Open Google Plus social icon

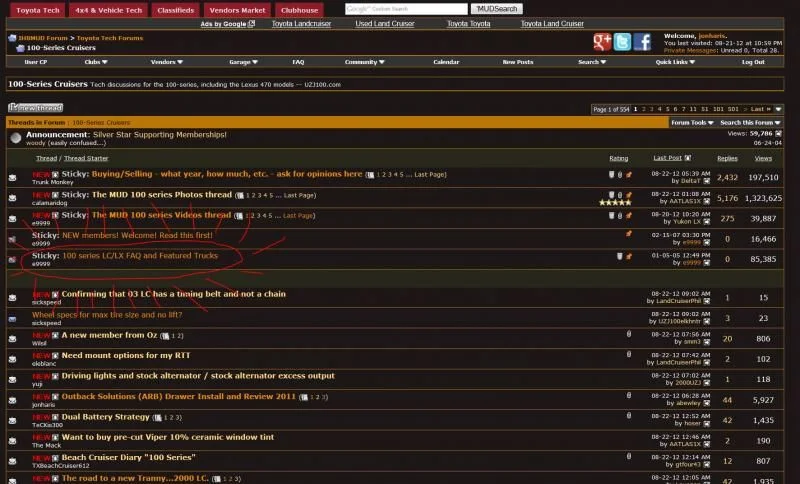coord(602,42)
